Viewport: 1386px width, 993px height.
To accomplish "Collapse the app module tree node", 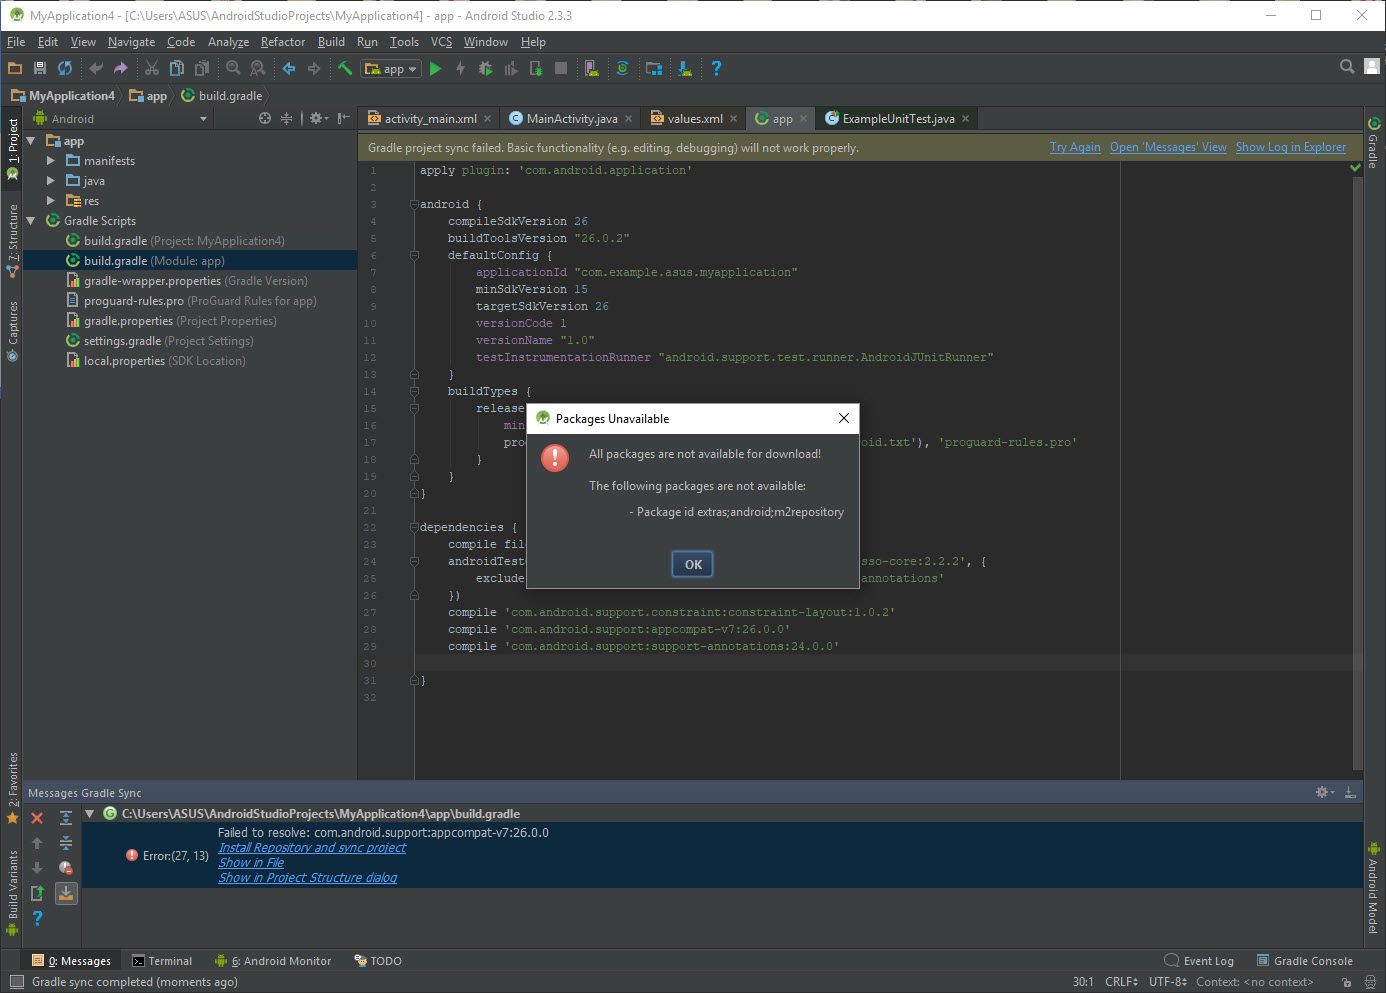I will click(31, 141).
